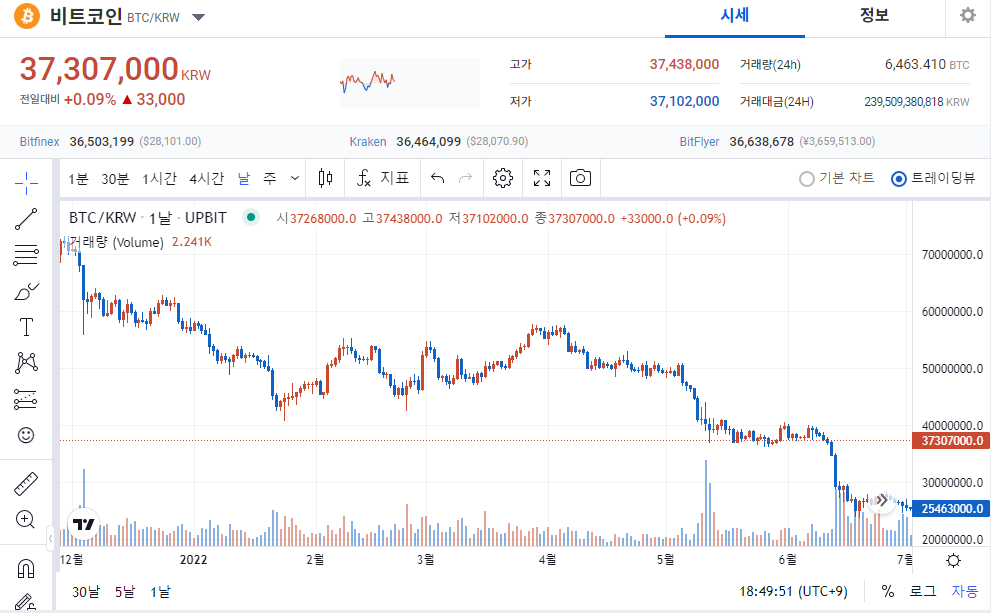Switch to the 시세 tab
Viewport: 991px width, 613px height.
(x=734, y=16)
